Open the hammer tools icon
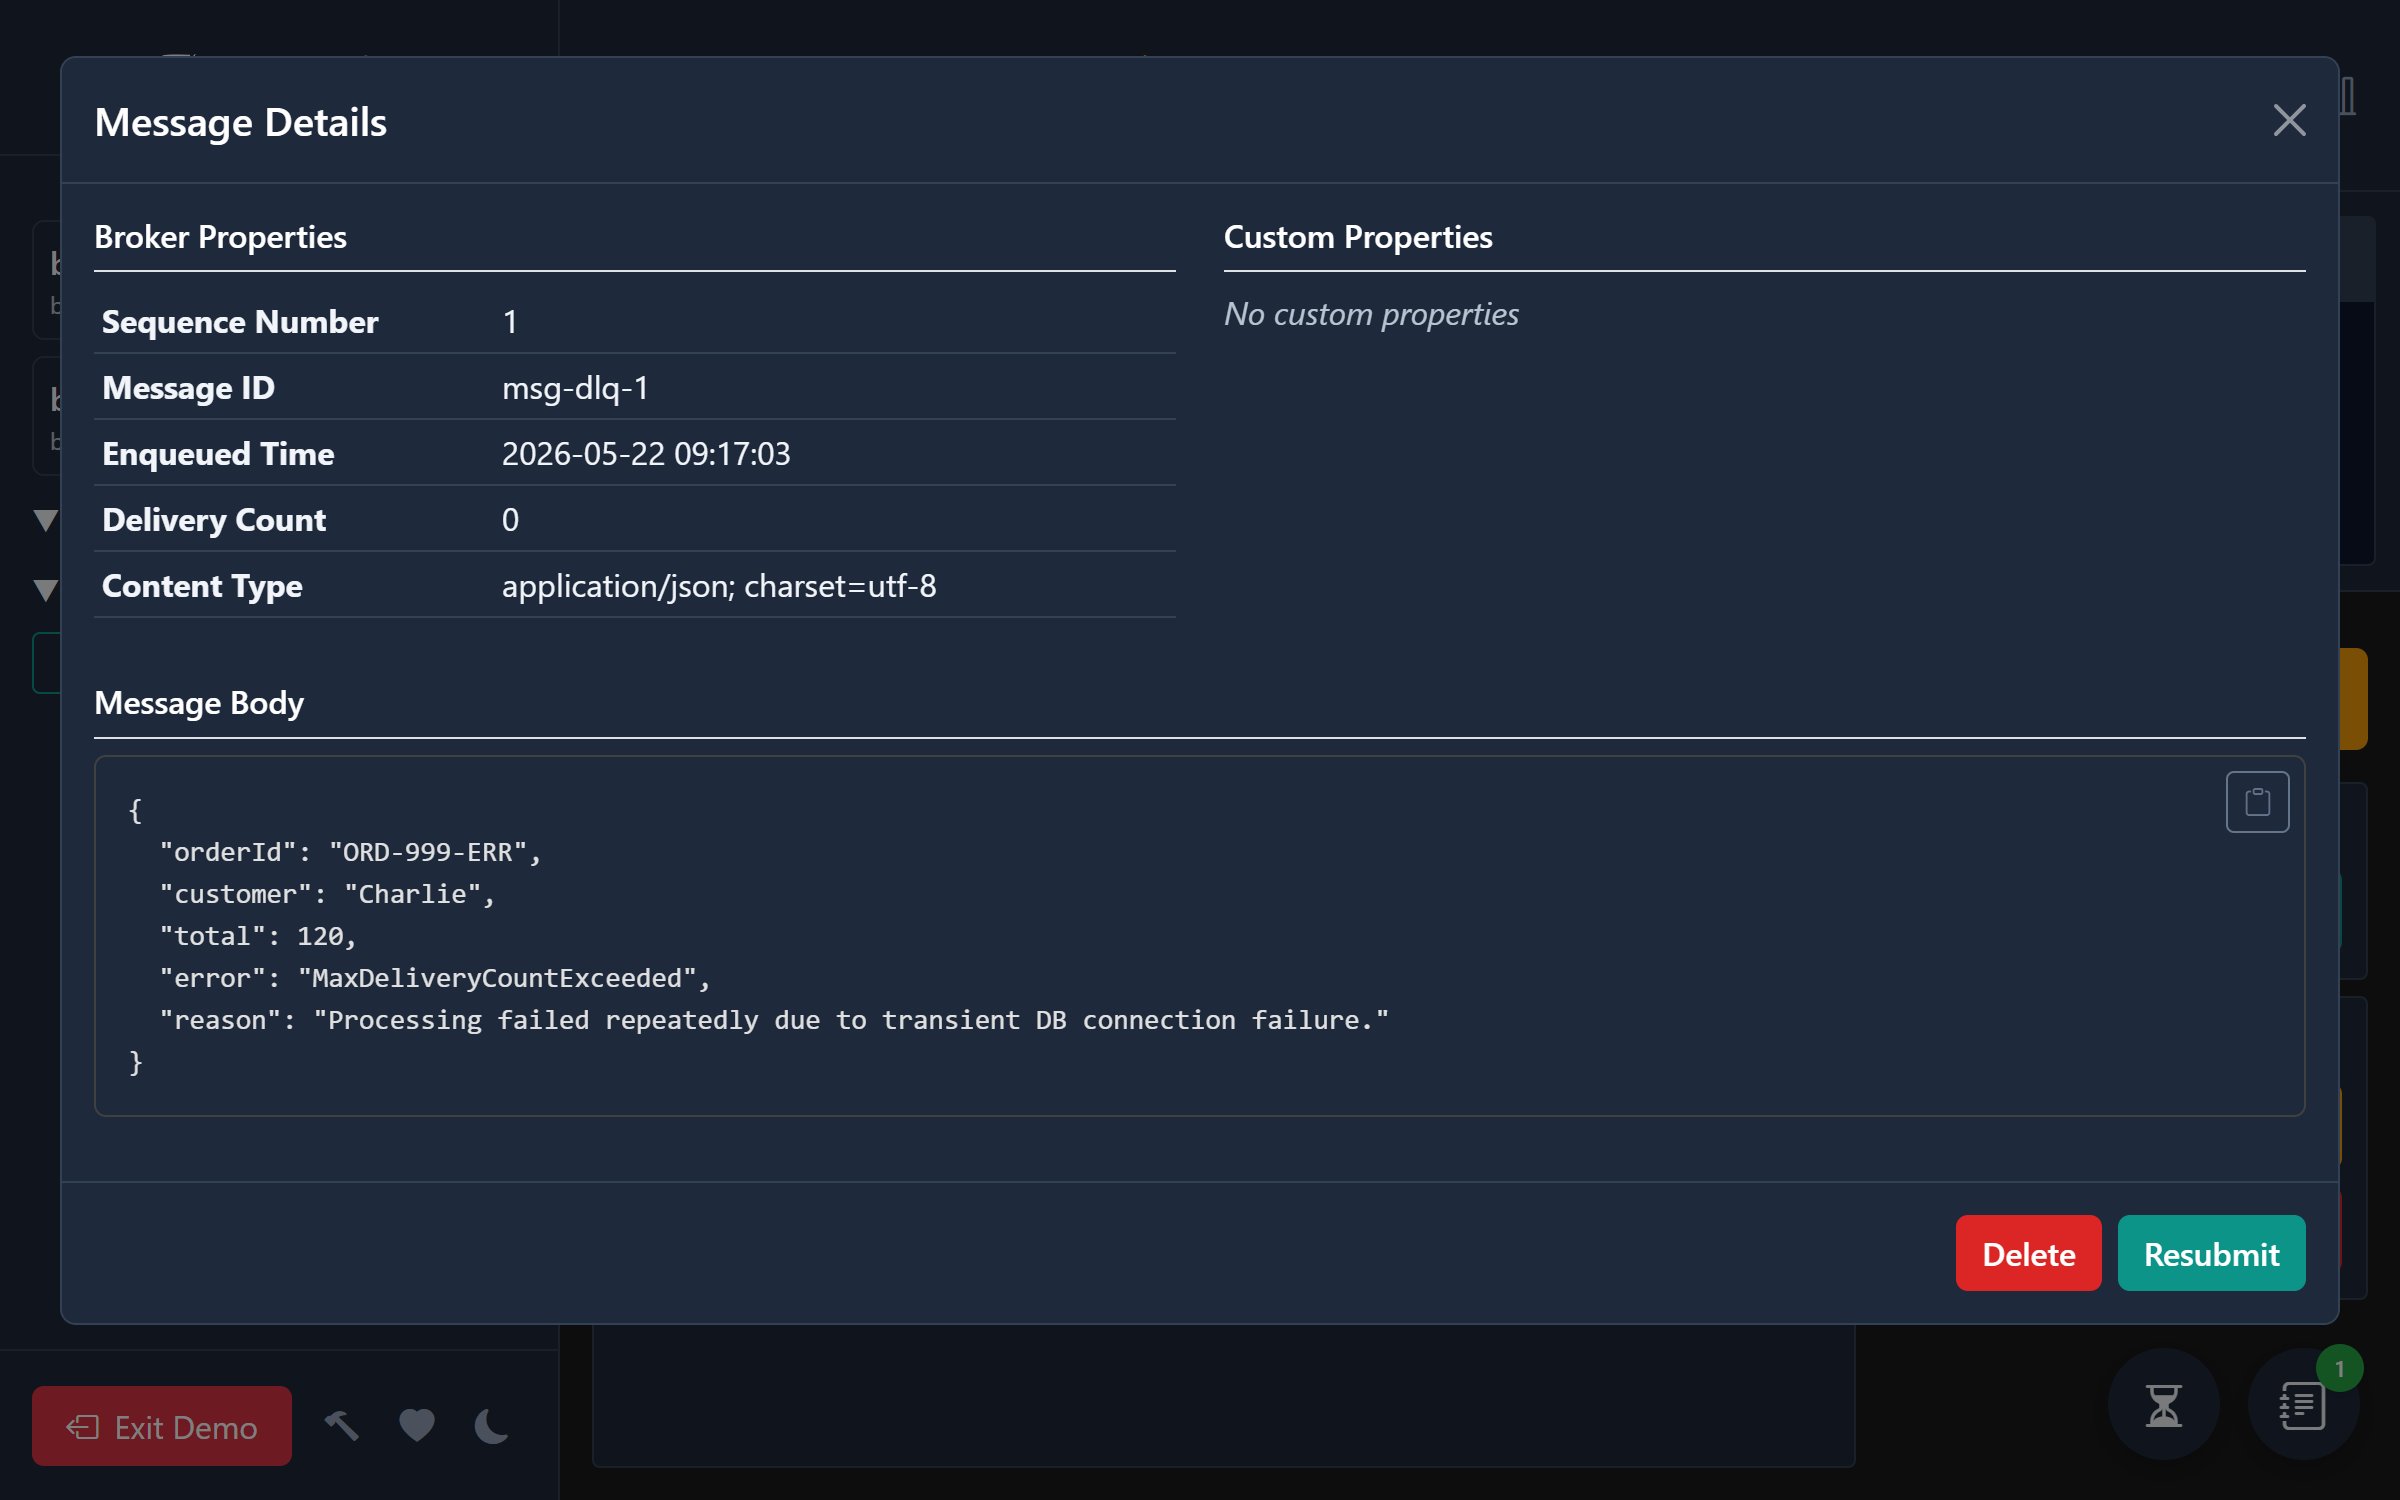The width and height of the screenshot is (2400, 1500). point(342,1426)
